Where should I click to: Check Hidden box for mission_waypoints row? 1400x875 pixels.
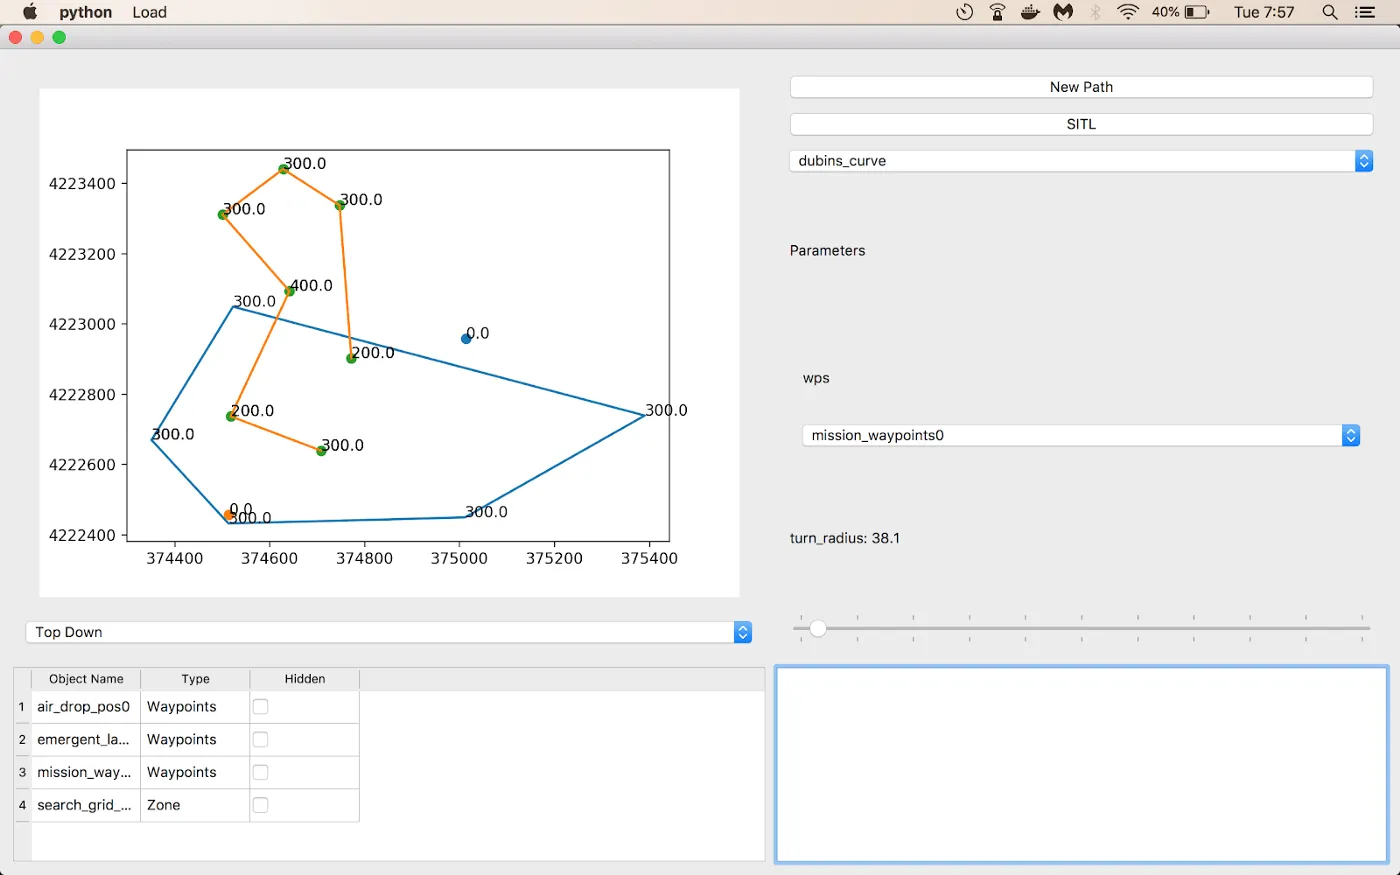pyautogui.click(x=260, y=772)
